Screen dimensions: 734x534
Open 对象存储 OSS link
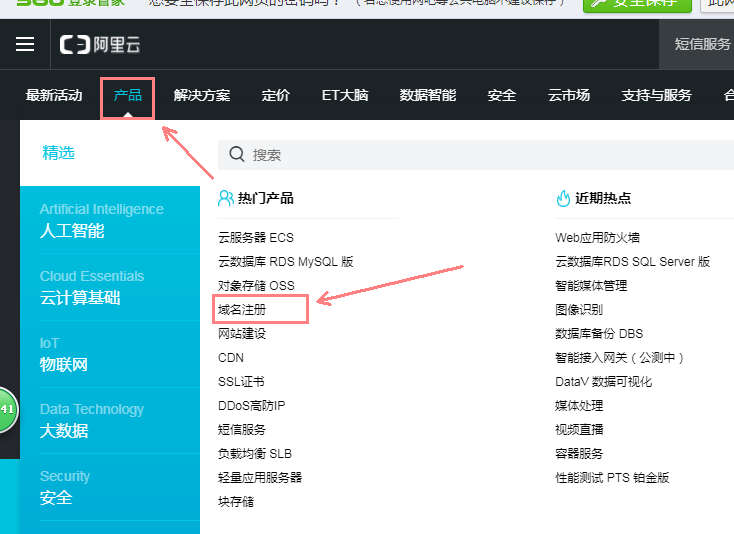257,285
